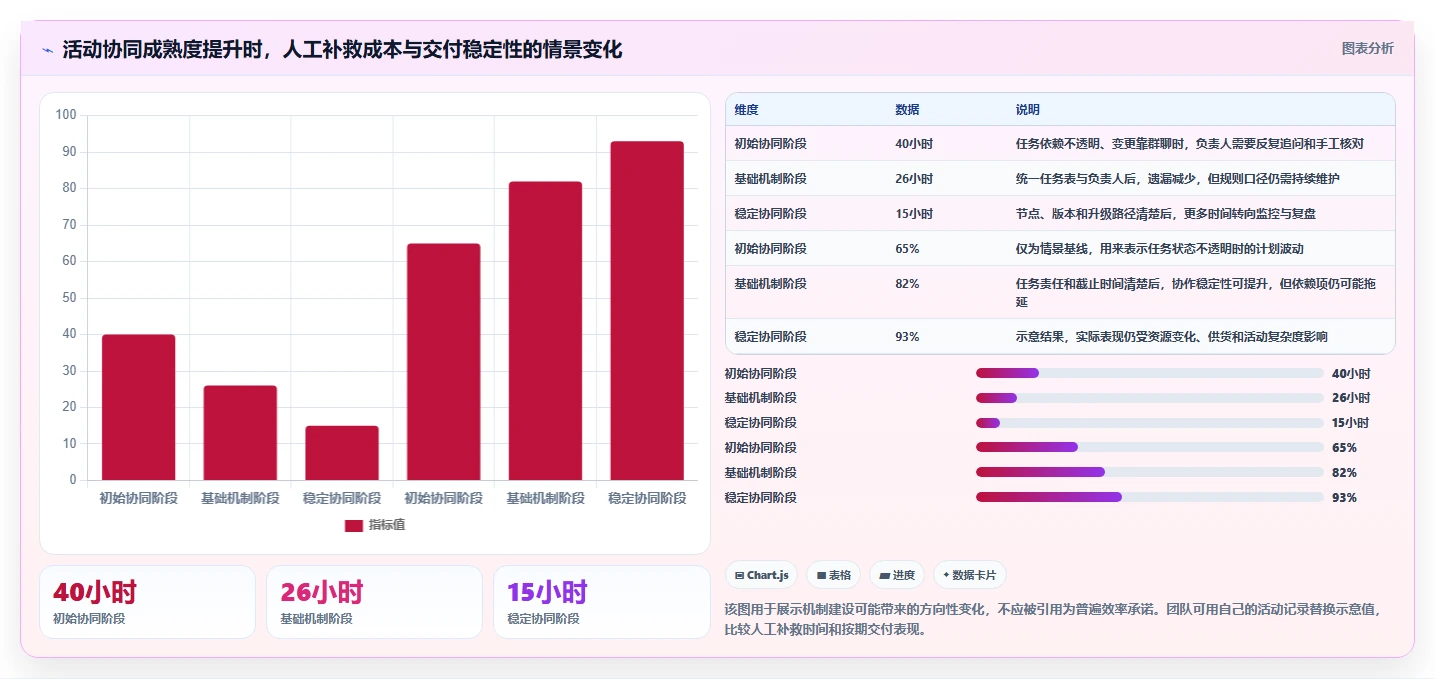The image size is (1435, 679).
Task: Click the progress bar reading 65%
Action: pos(1149,447)
